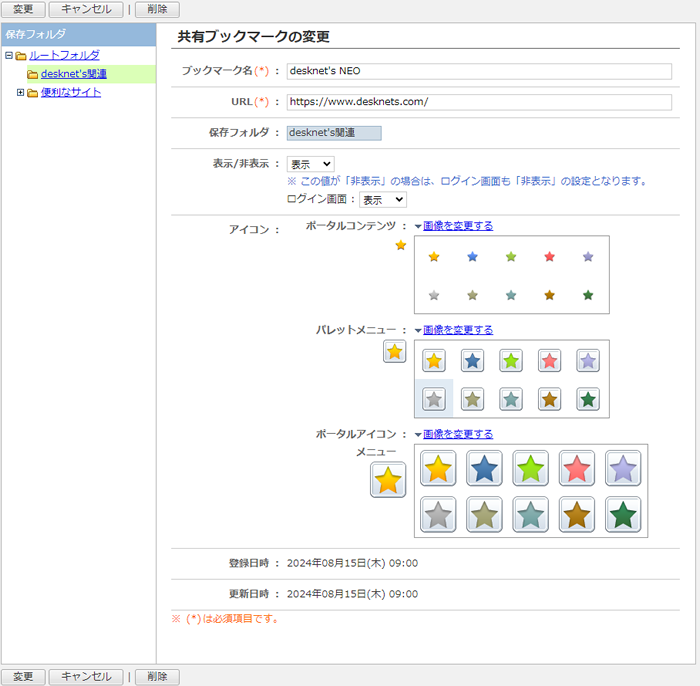Click the top キャンセル button

(x=86, y=9)
